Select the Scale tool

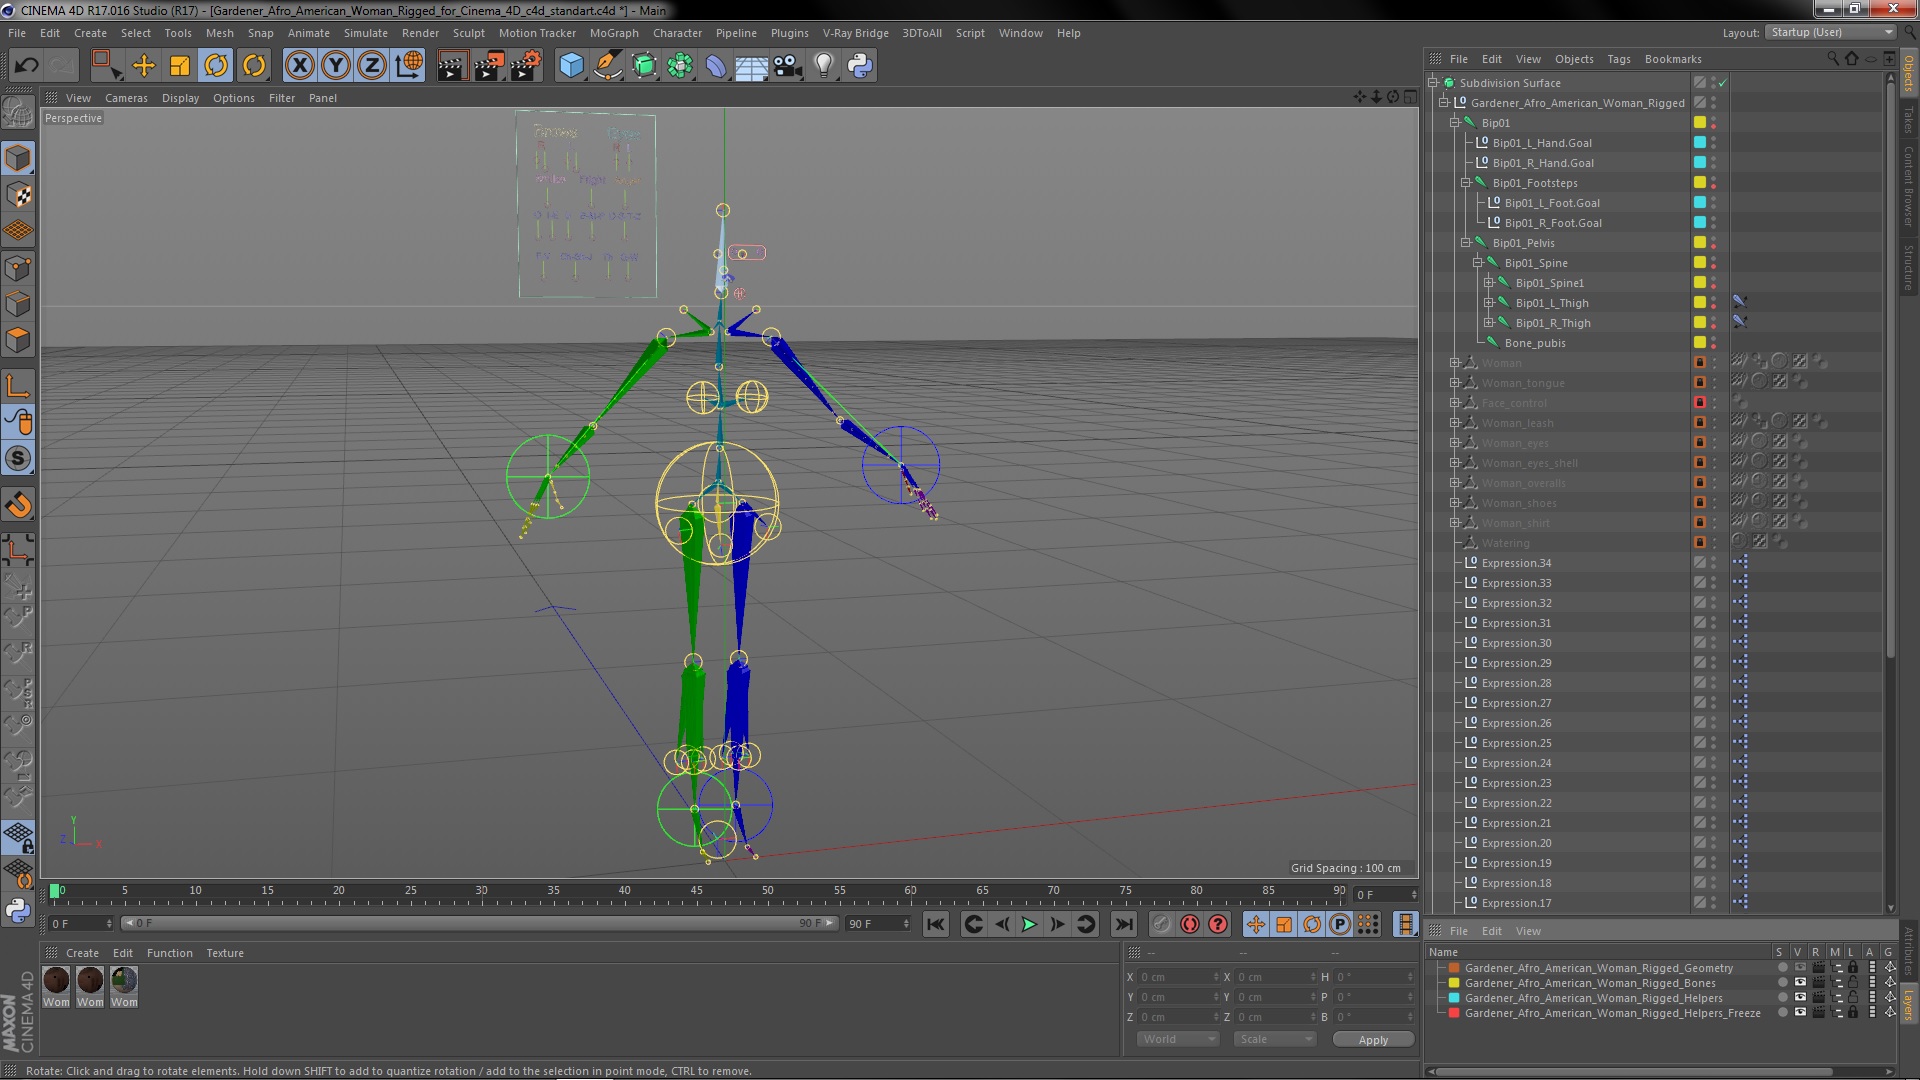pos(180,66)
